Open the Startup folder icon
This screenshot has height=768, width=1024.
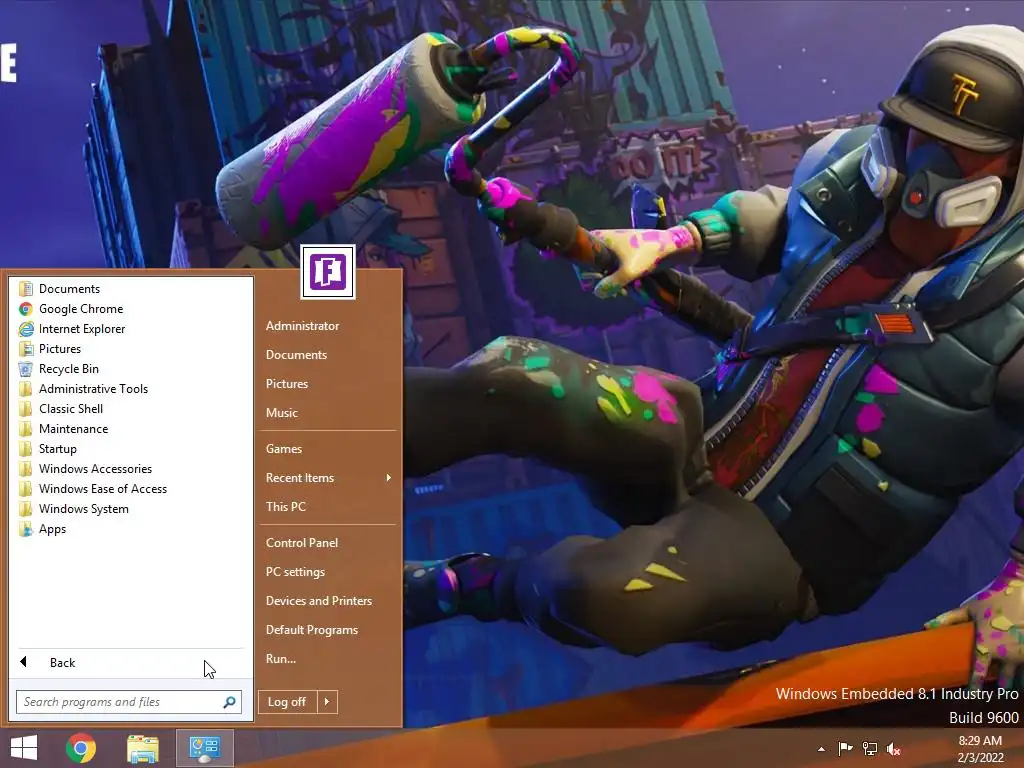click(25, 449)
